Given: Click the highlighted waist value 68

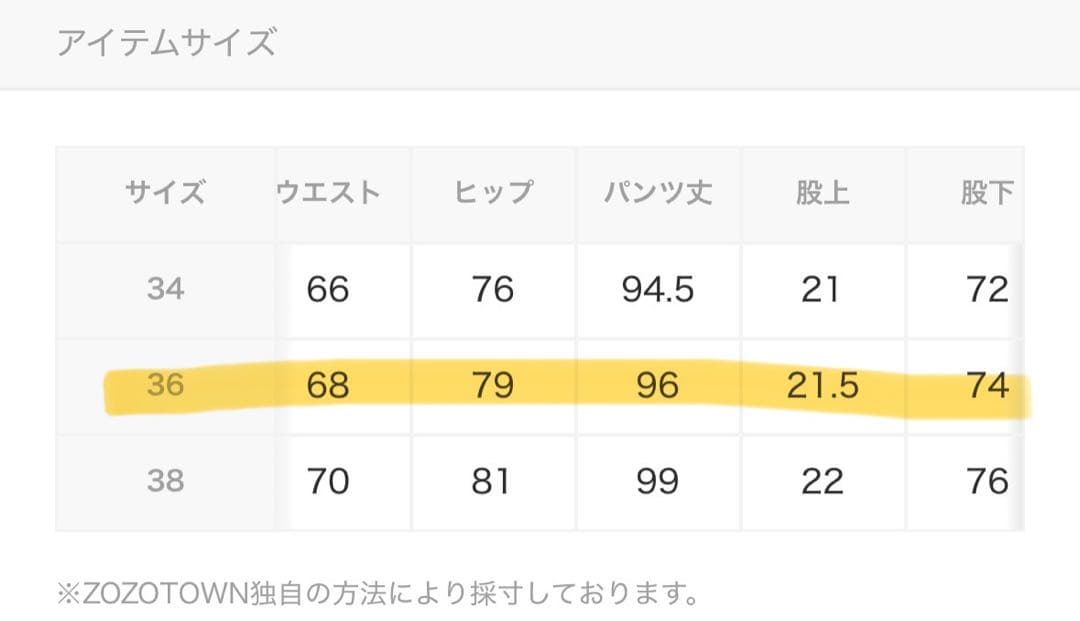Looking at the screenshot, I should click(x=328, y=385).
